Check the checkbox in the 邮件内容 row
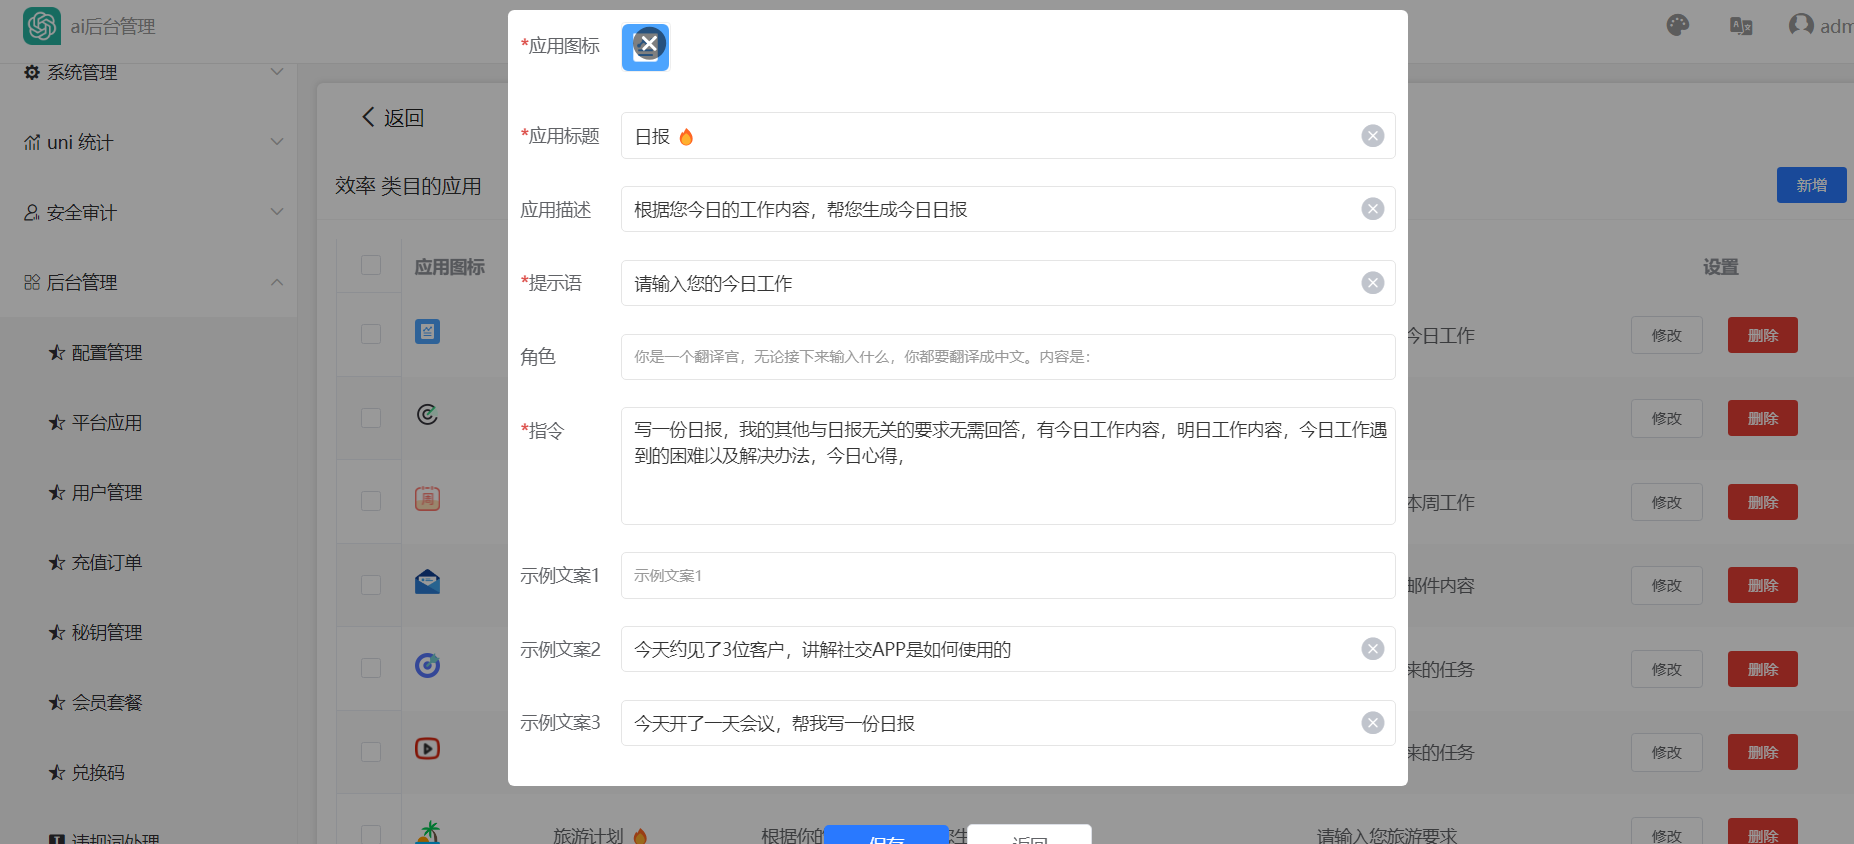 point(371,585)
